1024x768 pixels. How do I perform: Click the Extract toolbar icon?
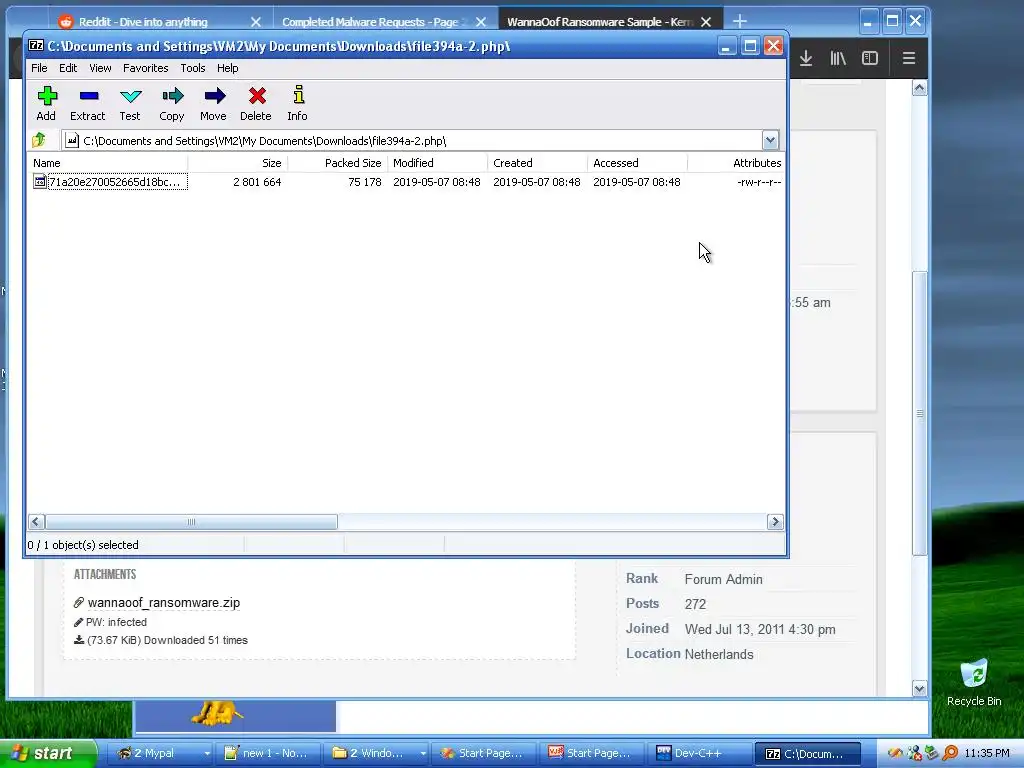pyautogui.click(x=88, y=103)
